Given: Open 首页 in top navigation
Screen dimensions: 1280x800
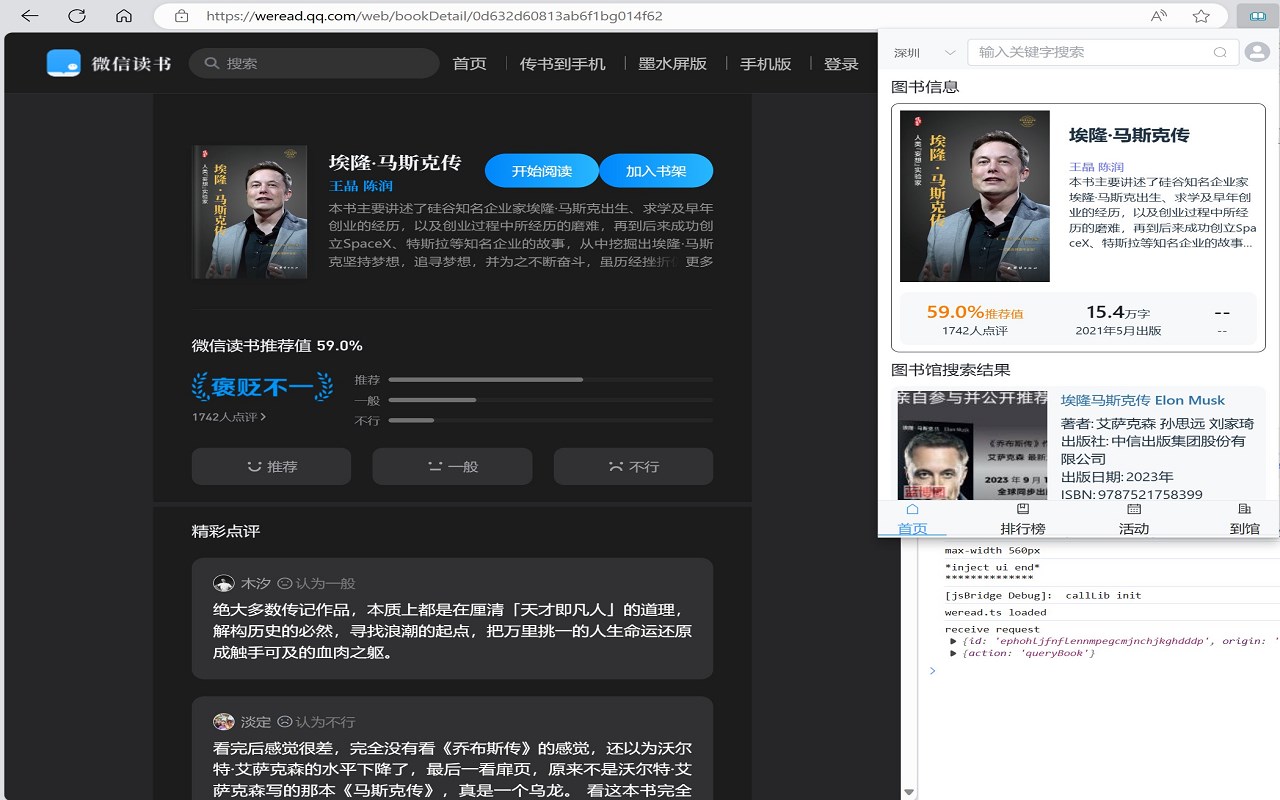Looking at the screenshot, I should coord(469,63).
